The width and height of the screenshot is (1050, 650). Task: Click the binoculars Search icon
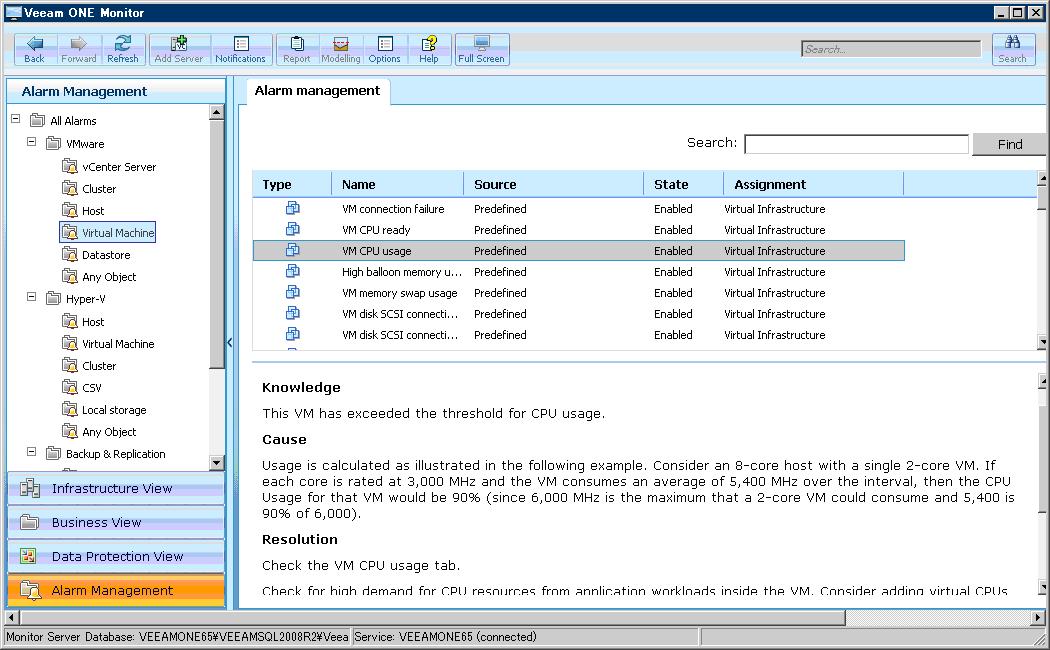[1012, 50]
